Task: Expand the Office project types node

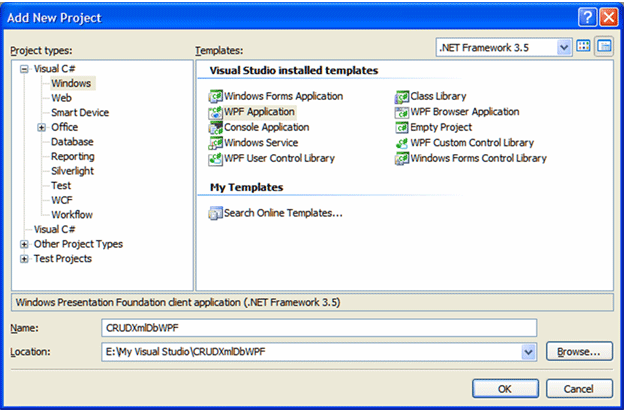Action: [x=41, y=128]
